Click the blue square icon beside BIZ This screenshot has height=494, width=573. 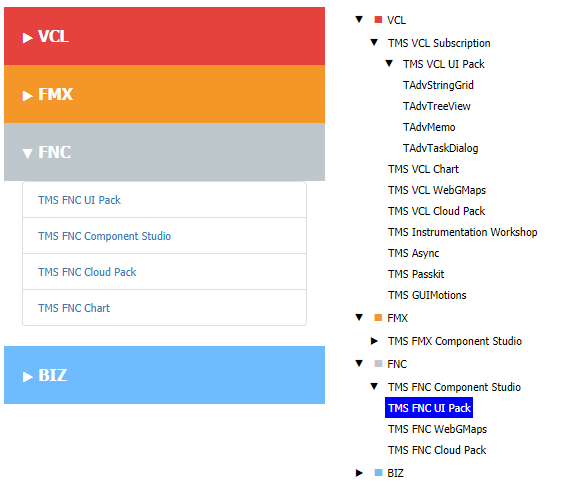[378, 472]
